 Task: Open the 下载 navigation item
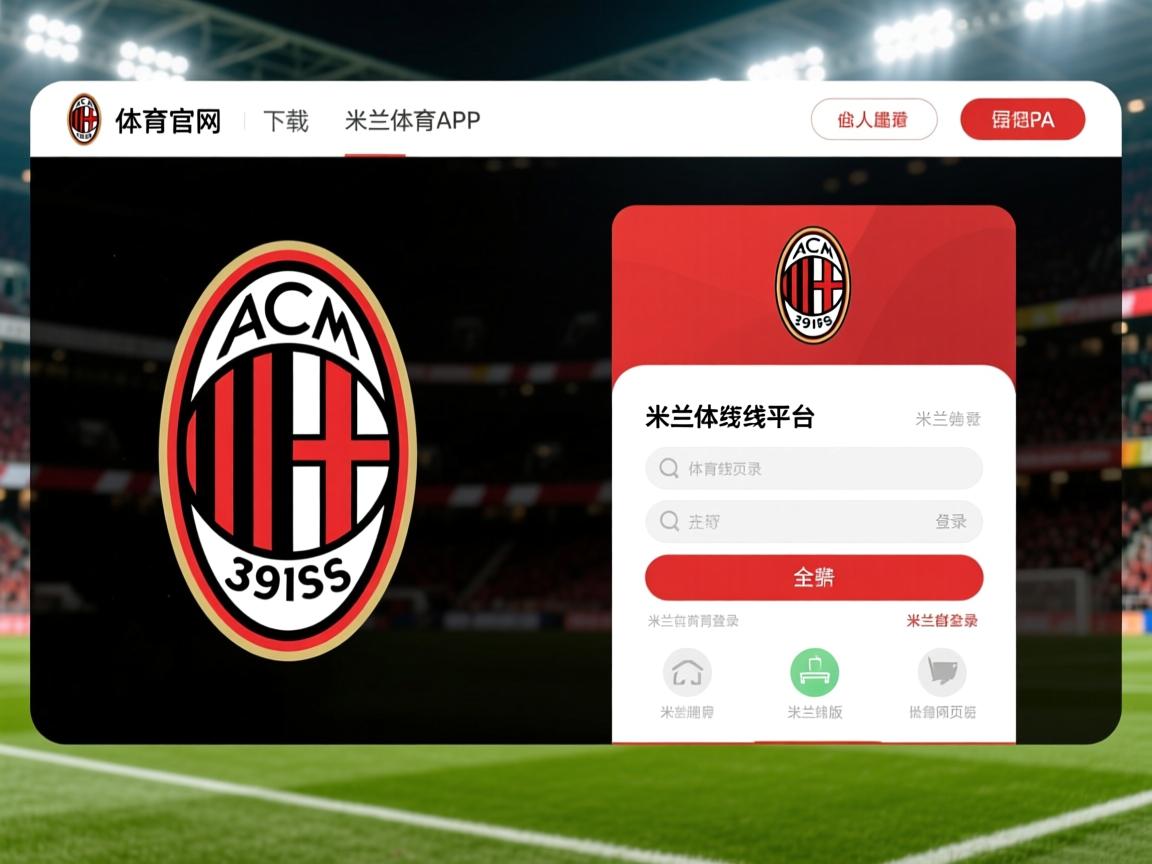286,120
